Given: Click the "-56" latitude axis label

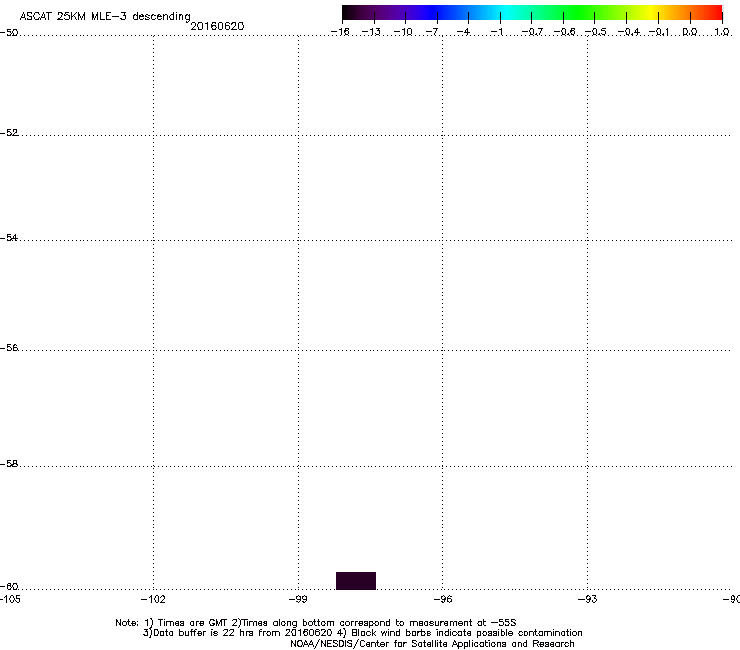Looking at the screenshot, I should (9, 348).
